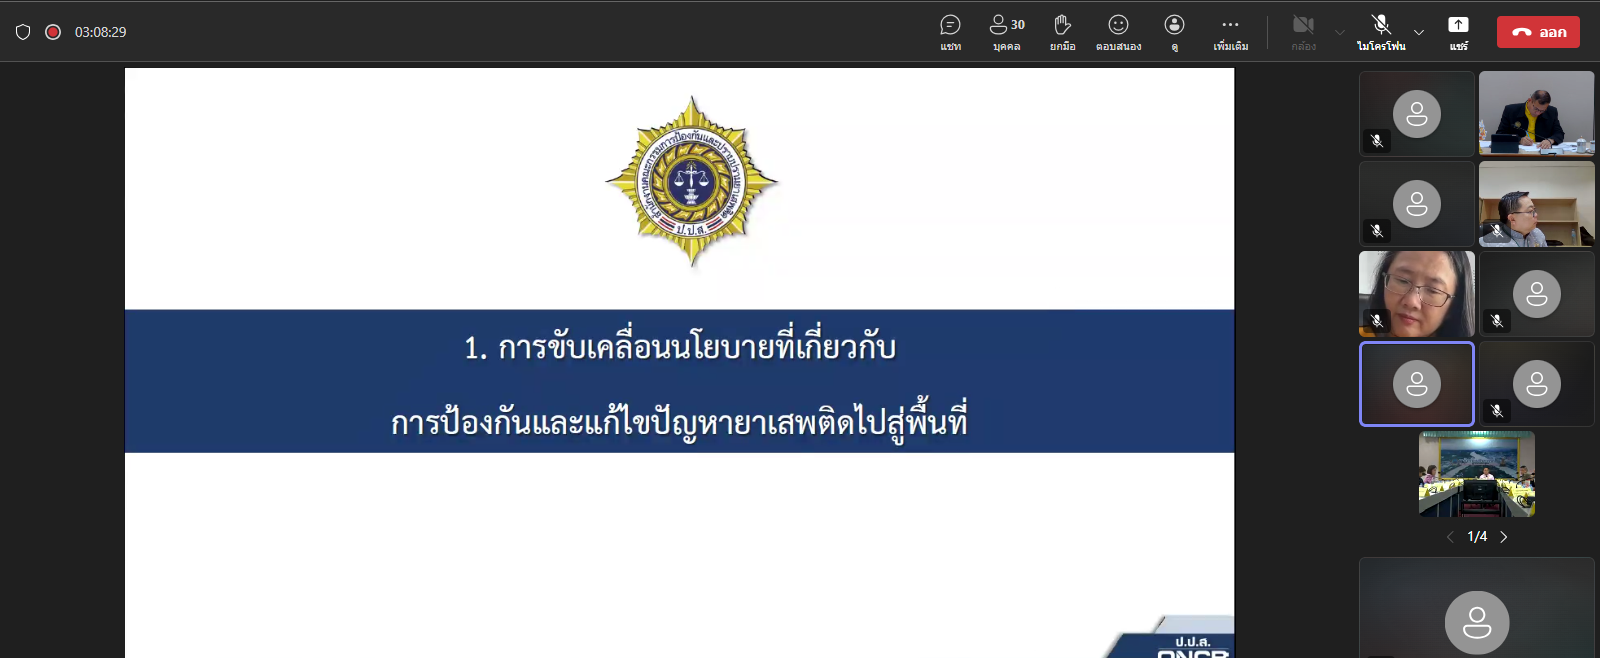Click the red recording indicator
The height and width of the screenshot is (658, 1600).
(x=53, y=32)
